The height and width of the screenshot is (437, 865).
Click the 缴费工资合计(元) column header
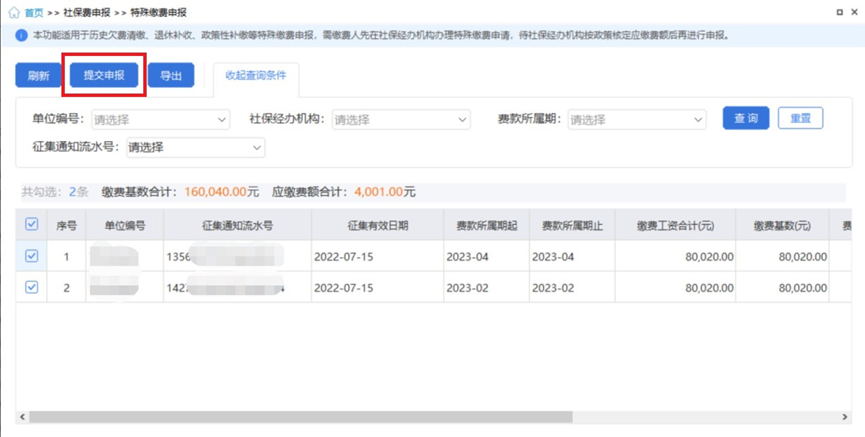tap(675, 225)
